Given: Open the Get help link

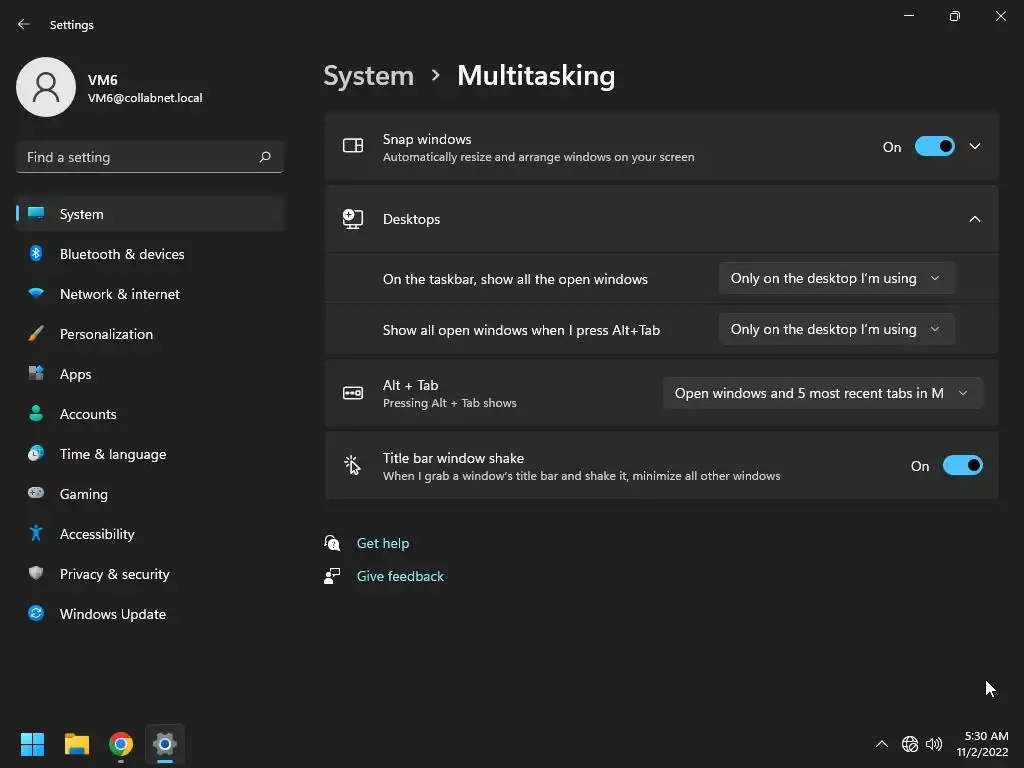Looking at the screenshot, I should pos(383,543).
